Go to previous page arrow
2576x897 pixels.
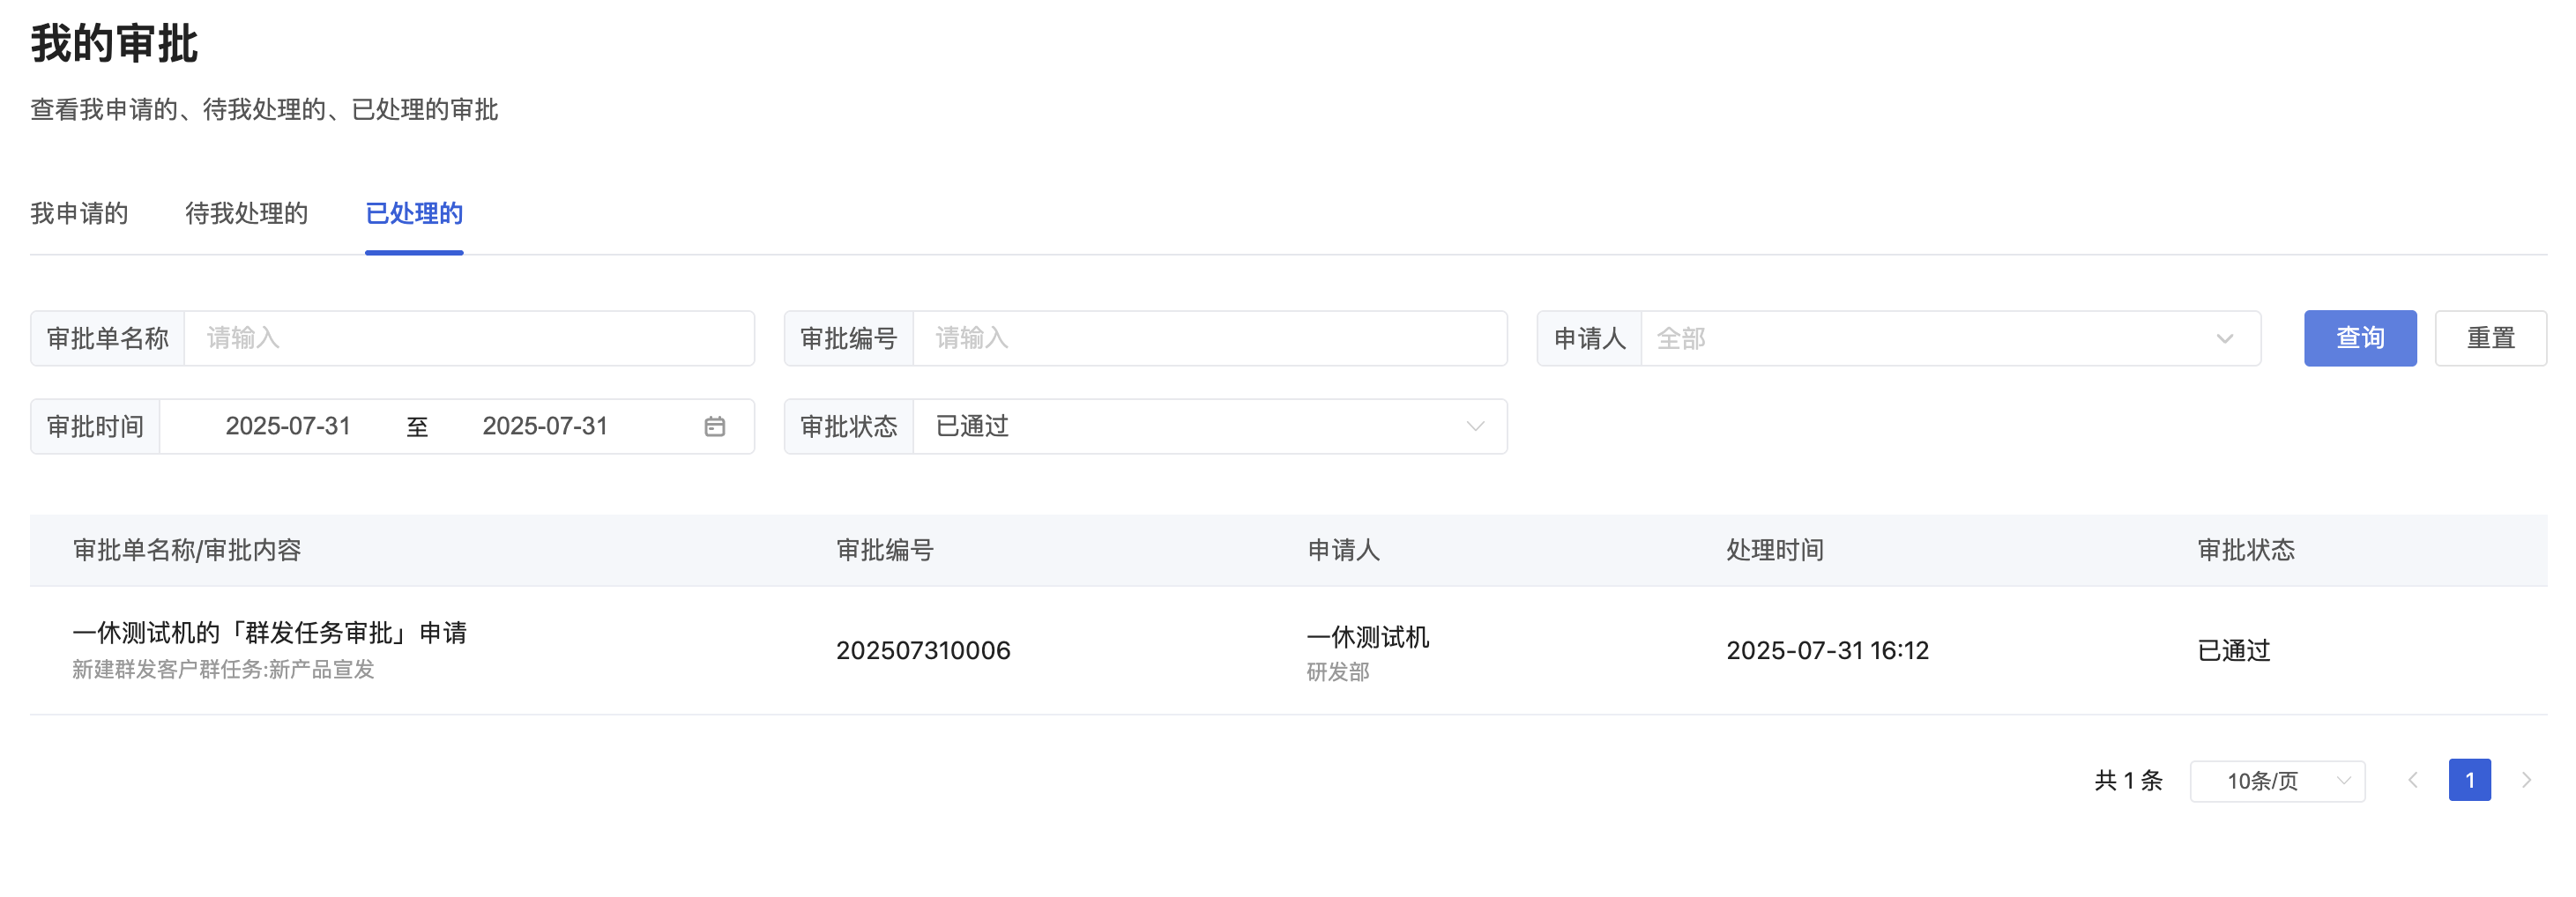[2412, 780]
